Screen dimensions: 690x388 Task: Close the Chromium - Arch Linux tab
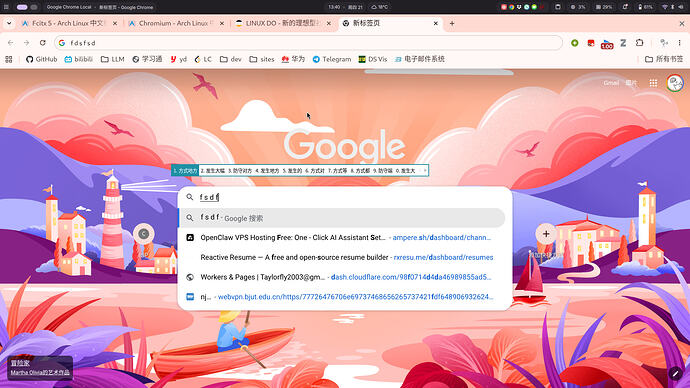222,23
